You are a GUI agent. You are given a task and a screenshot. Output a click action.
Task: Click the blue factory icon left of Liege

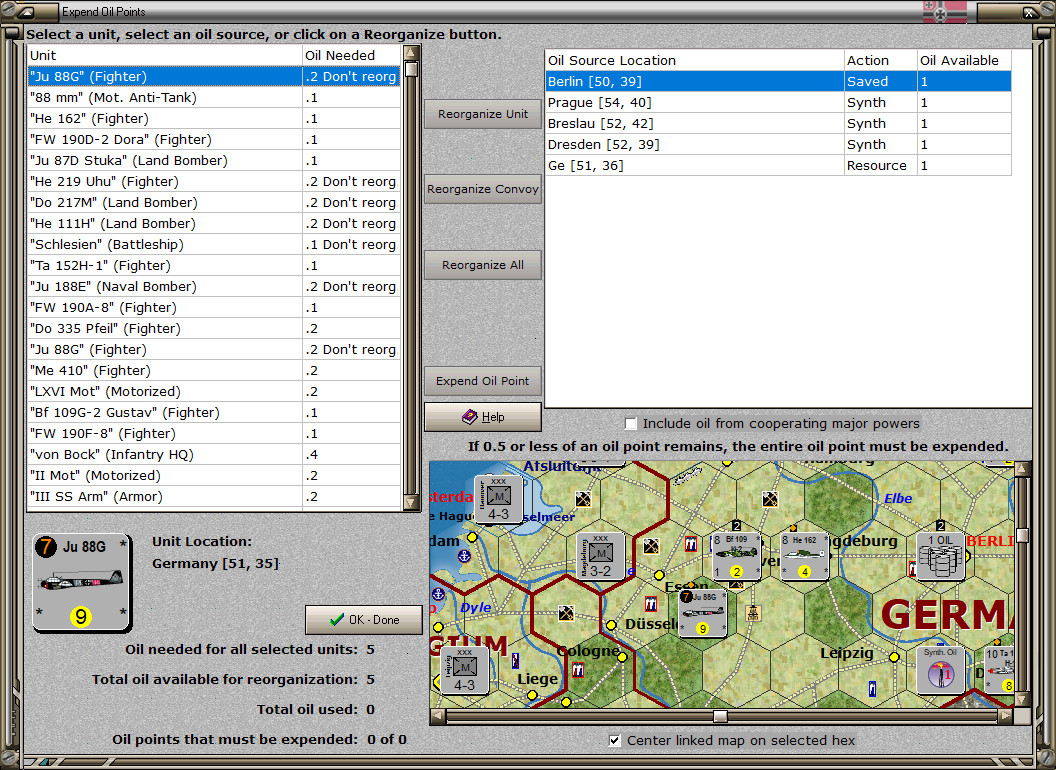click(x=515, y=660)
